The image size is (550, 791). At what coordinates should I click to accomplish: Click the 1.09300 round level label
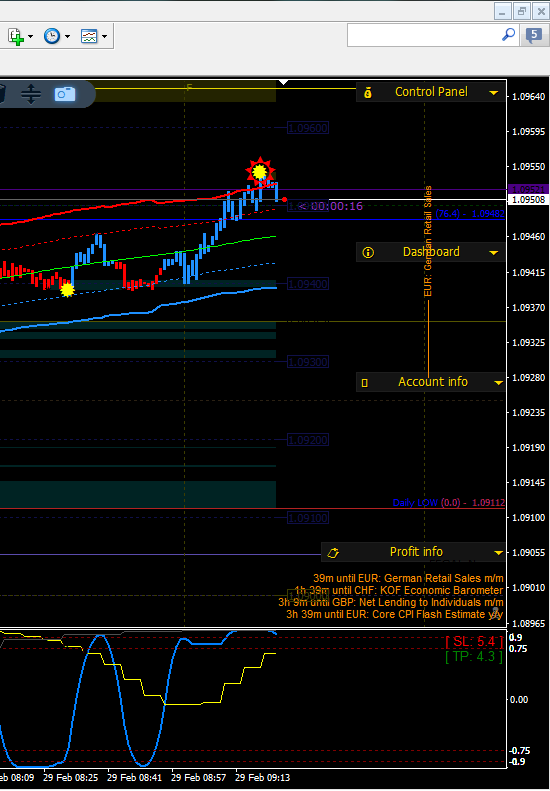coord(308,362)
